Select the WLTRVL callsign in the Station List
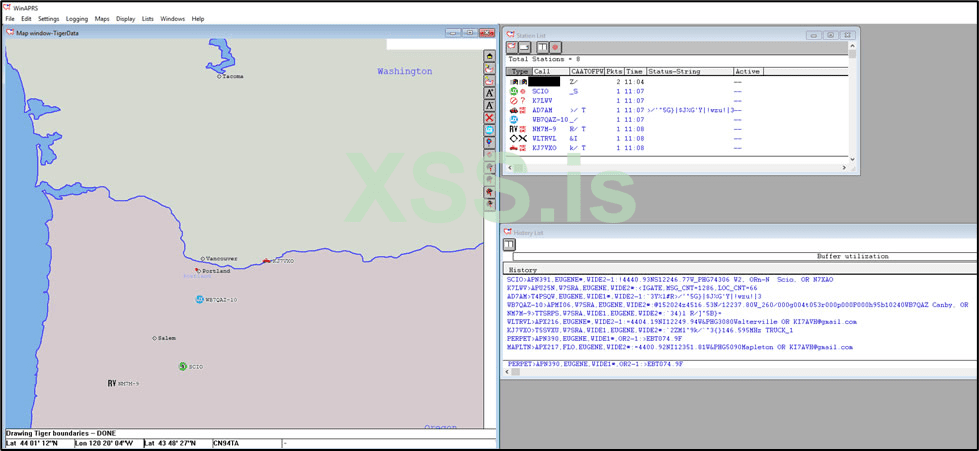The width and height of the screenshot is (979, 451). (x=543, y=138)
